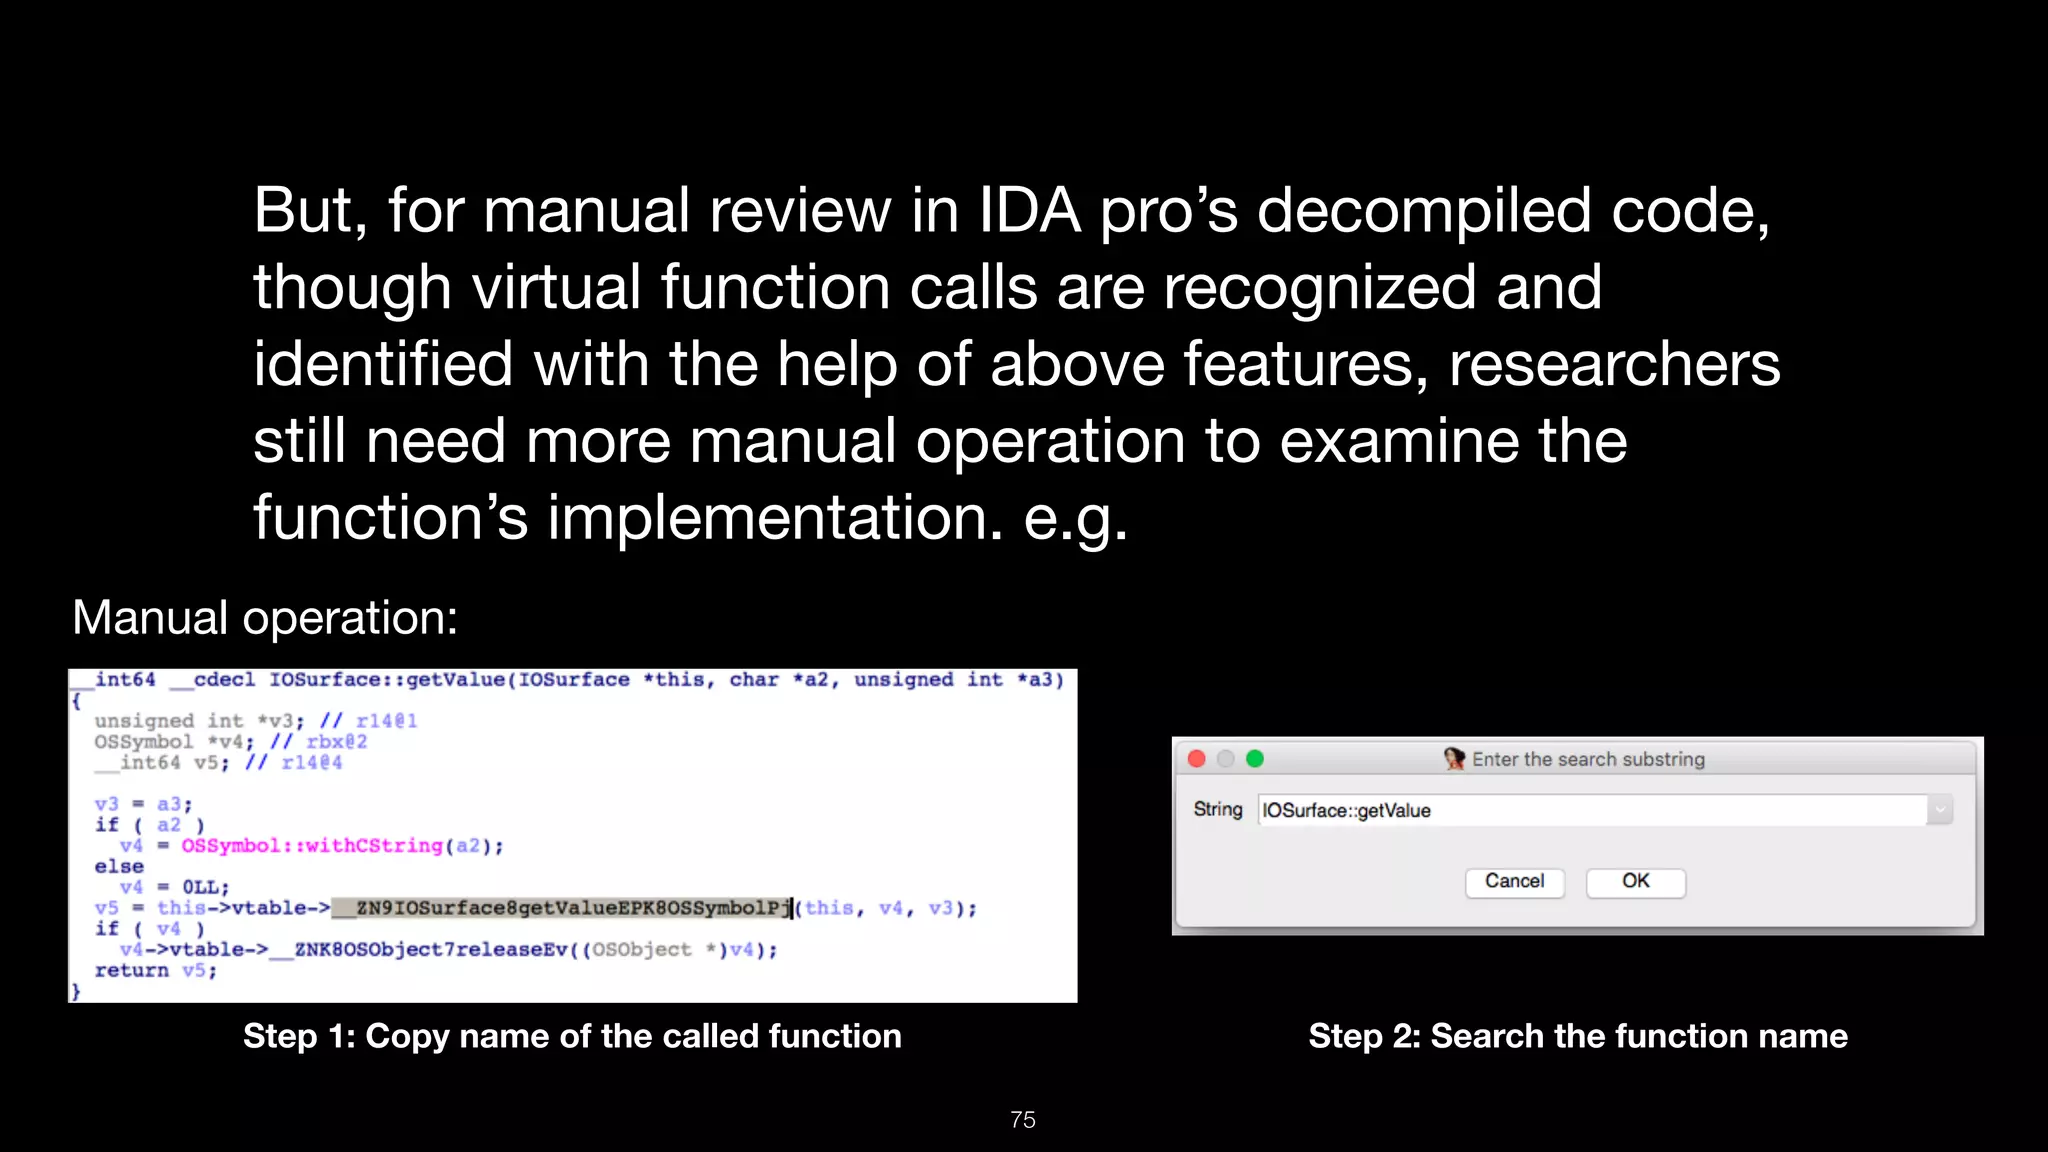Focus the String input containing IOSurface::getValue
The width and height of the screenshot is (2048, 1152).
tap(1591, 810)
